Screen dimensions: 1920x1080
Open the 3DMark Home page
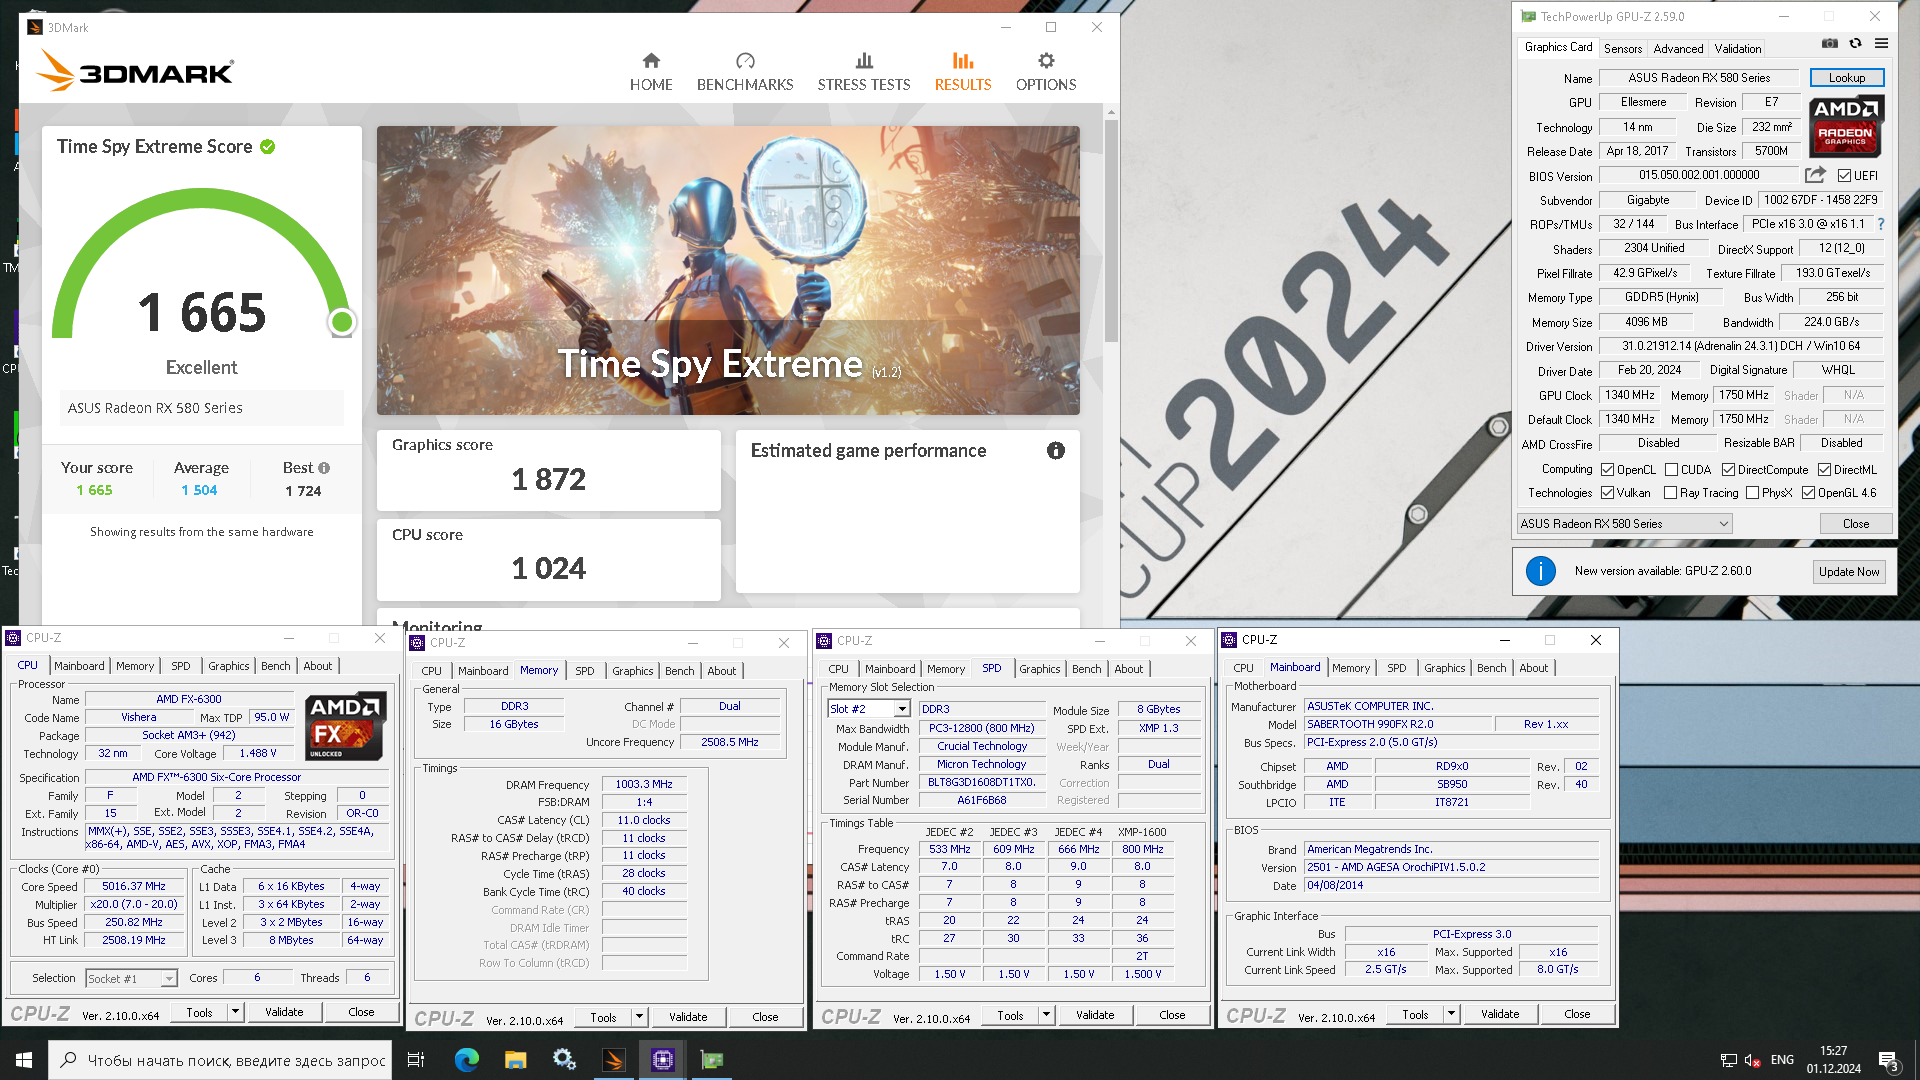pos(651,72)
